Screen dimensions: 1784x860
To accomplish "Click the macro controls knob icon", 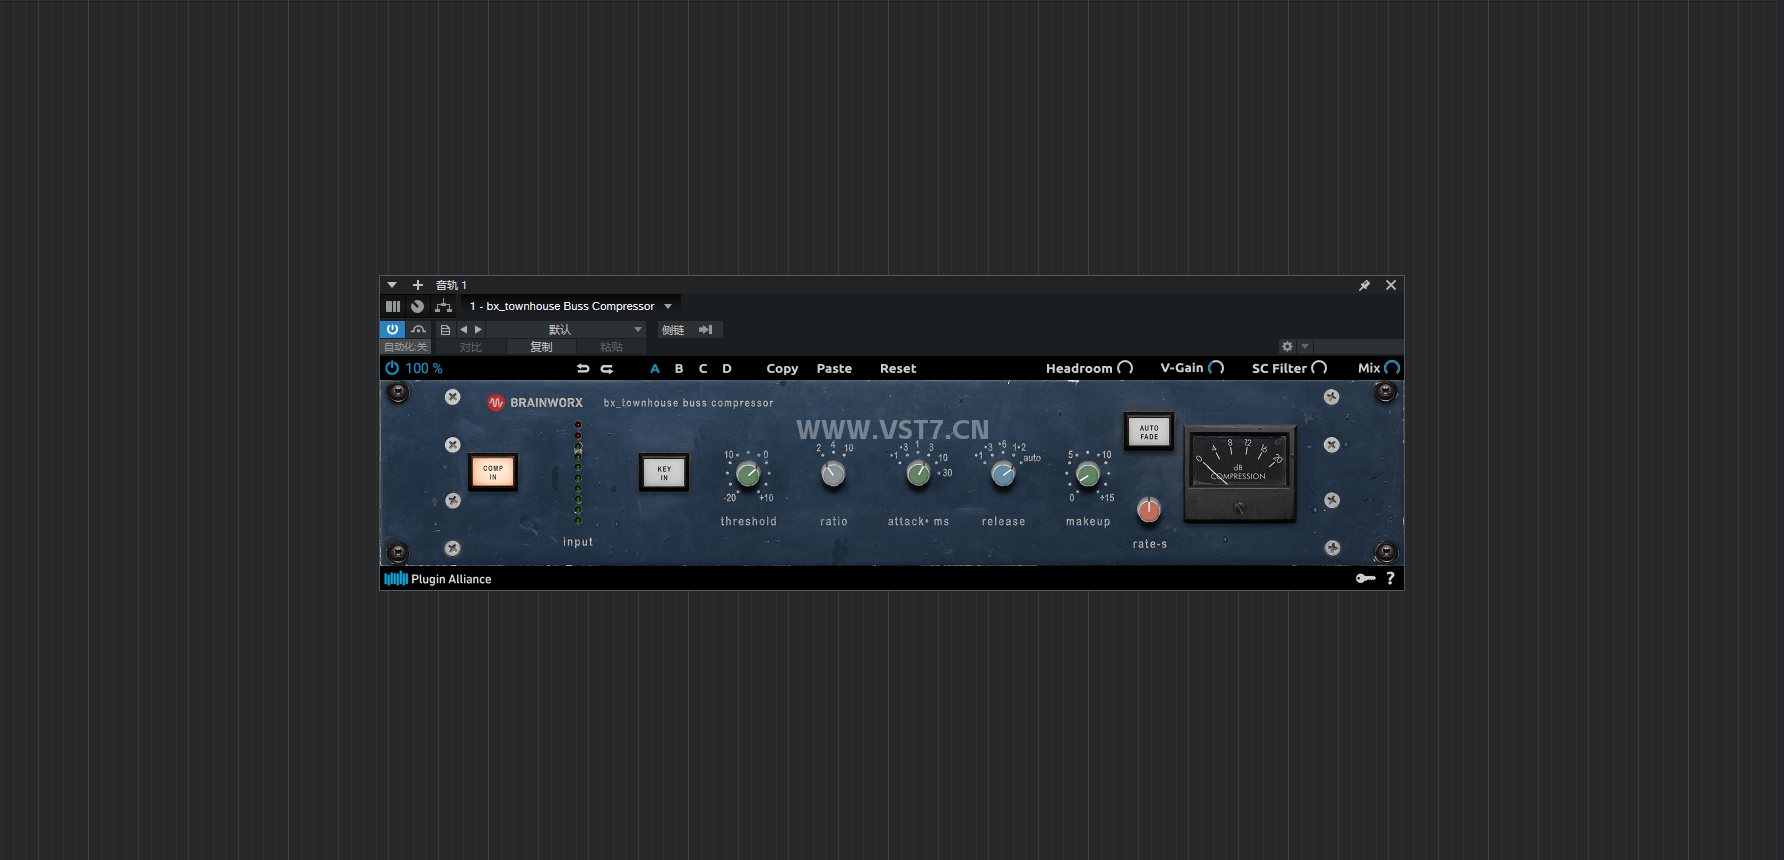I will tap(418, 306).
